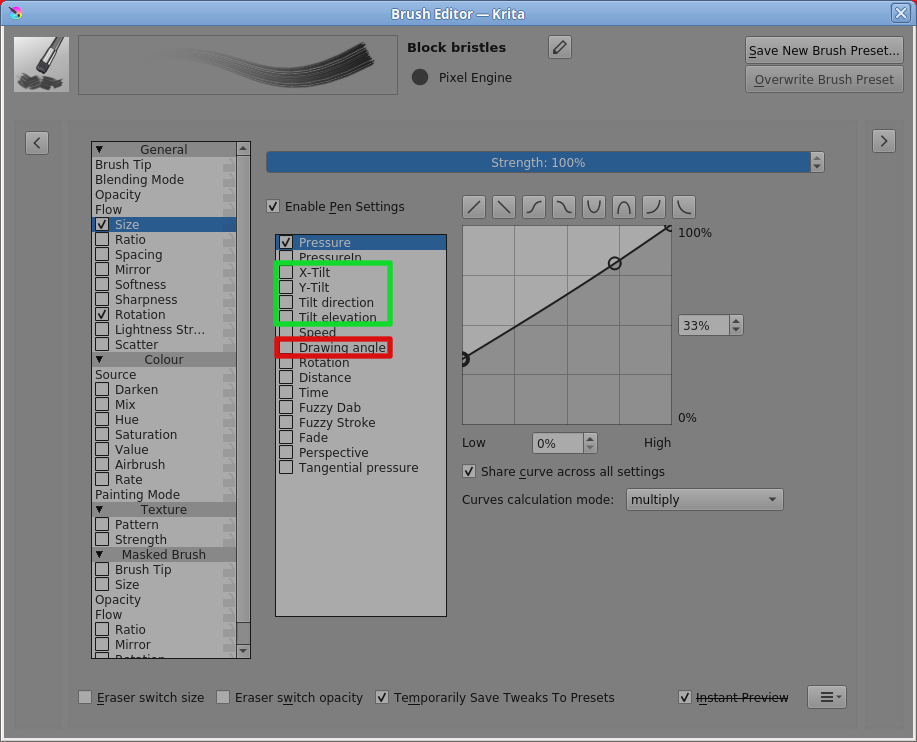Select Flow under General
Screen dimensions: 917x742
(x=109, y=209)
